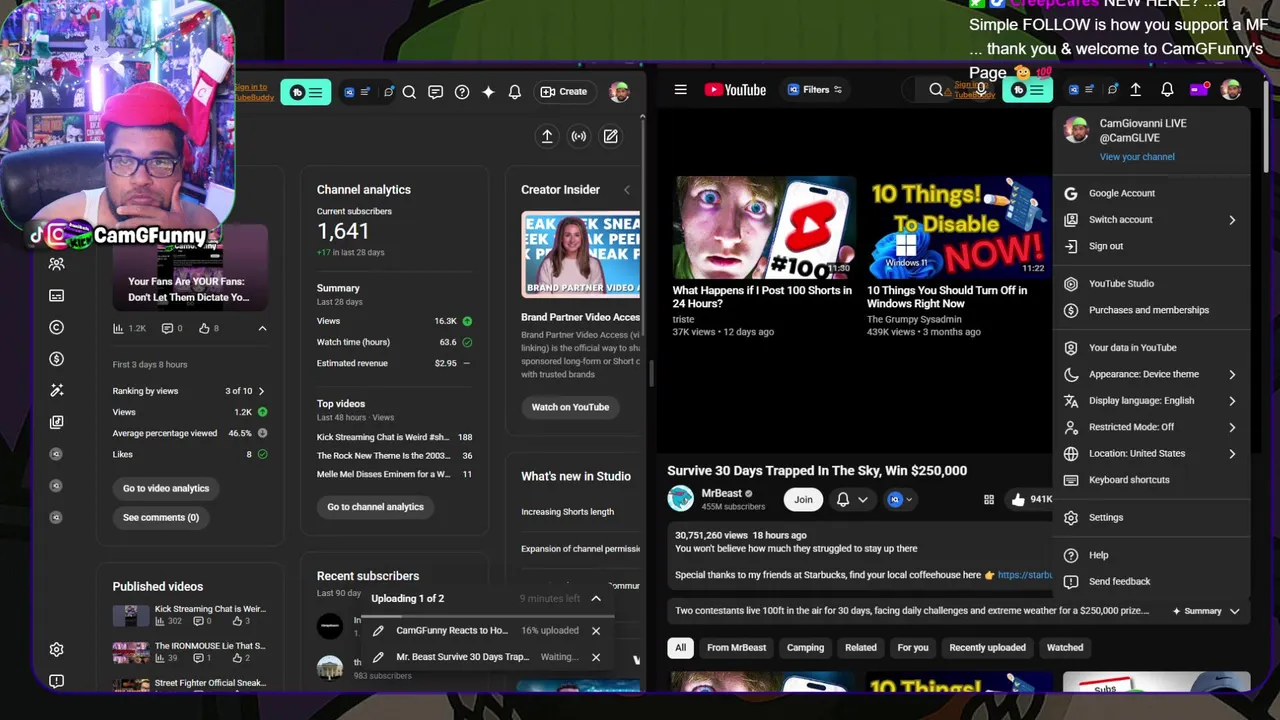Open the Studio account avatar

[x=619, y=92]
